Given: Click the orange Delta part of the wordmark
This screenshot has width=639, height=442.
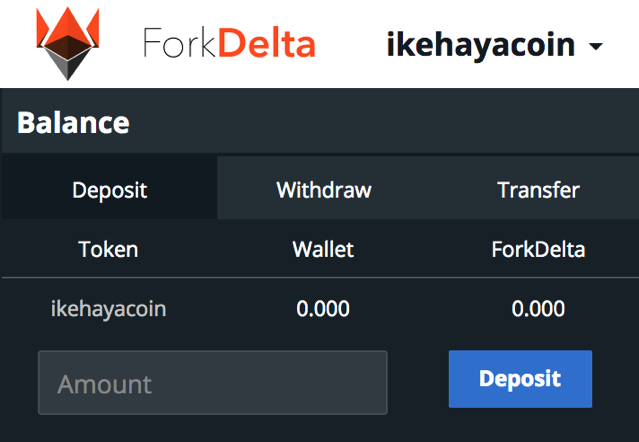Looking at the screenshot, I should (x=267, y=42).
